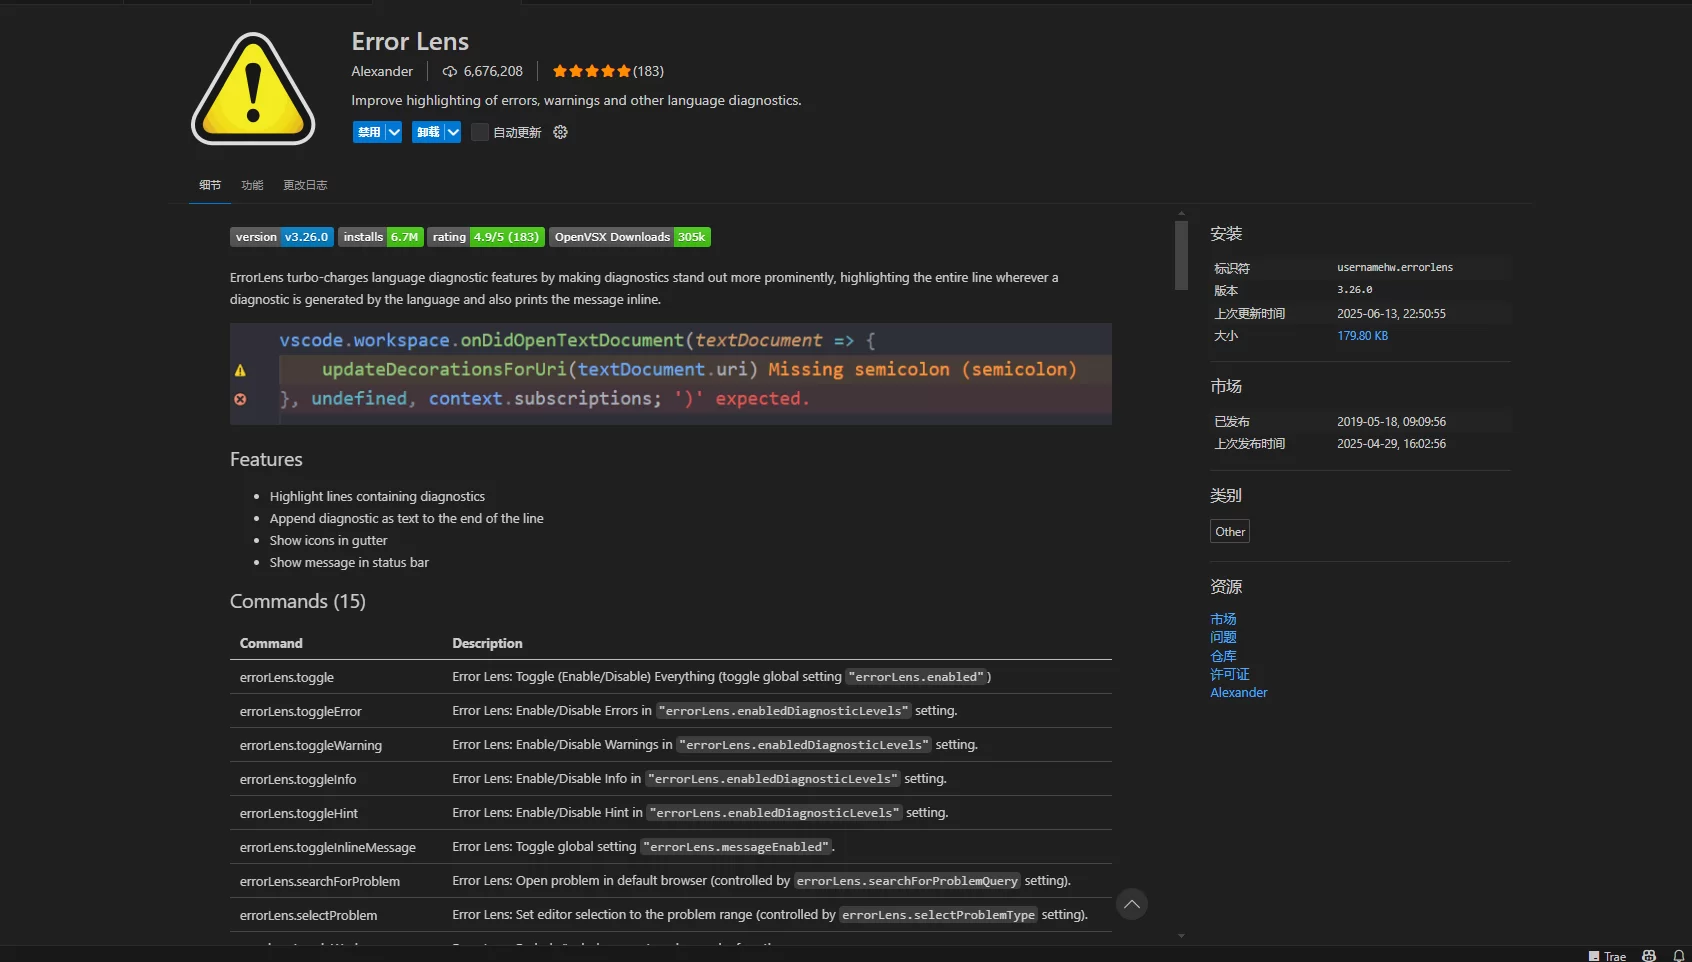Expand the 禁用 dropdown arrow
This screenshot has width=1692, height=962.
(394, 132)
